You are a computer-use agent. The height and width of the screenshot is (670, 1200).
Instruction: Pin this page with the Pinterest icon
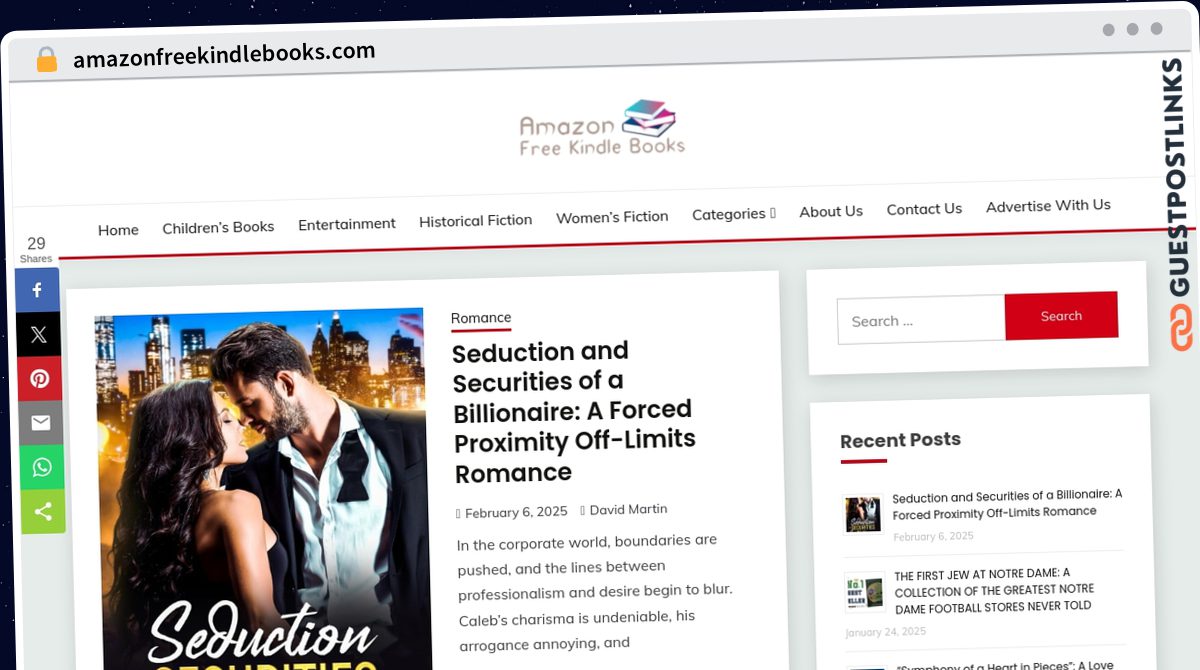pos(39,379)
